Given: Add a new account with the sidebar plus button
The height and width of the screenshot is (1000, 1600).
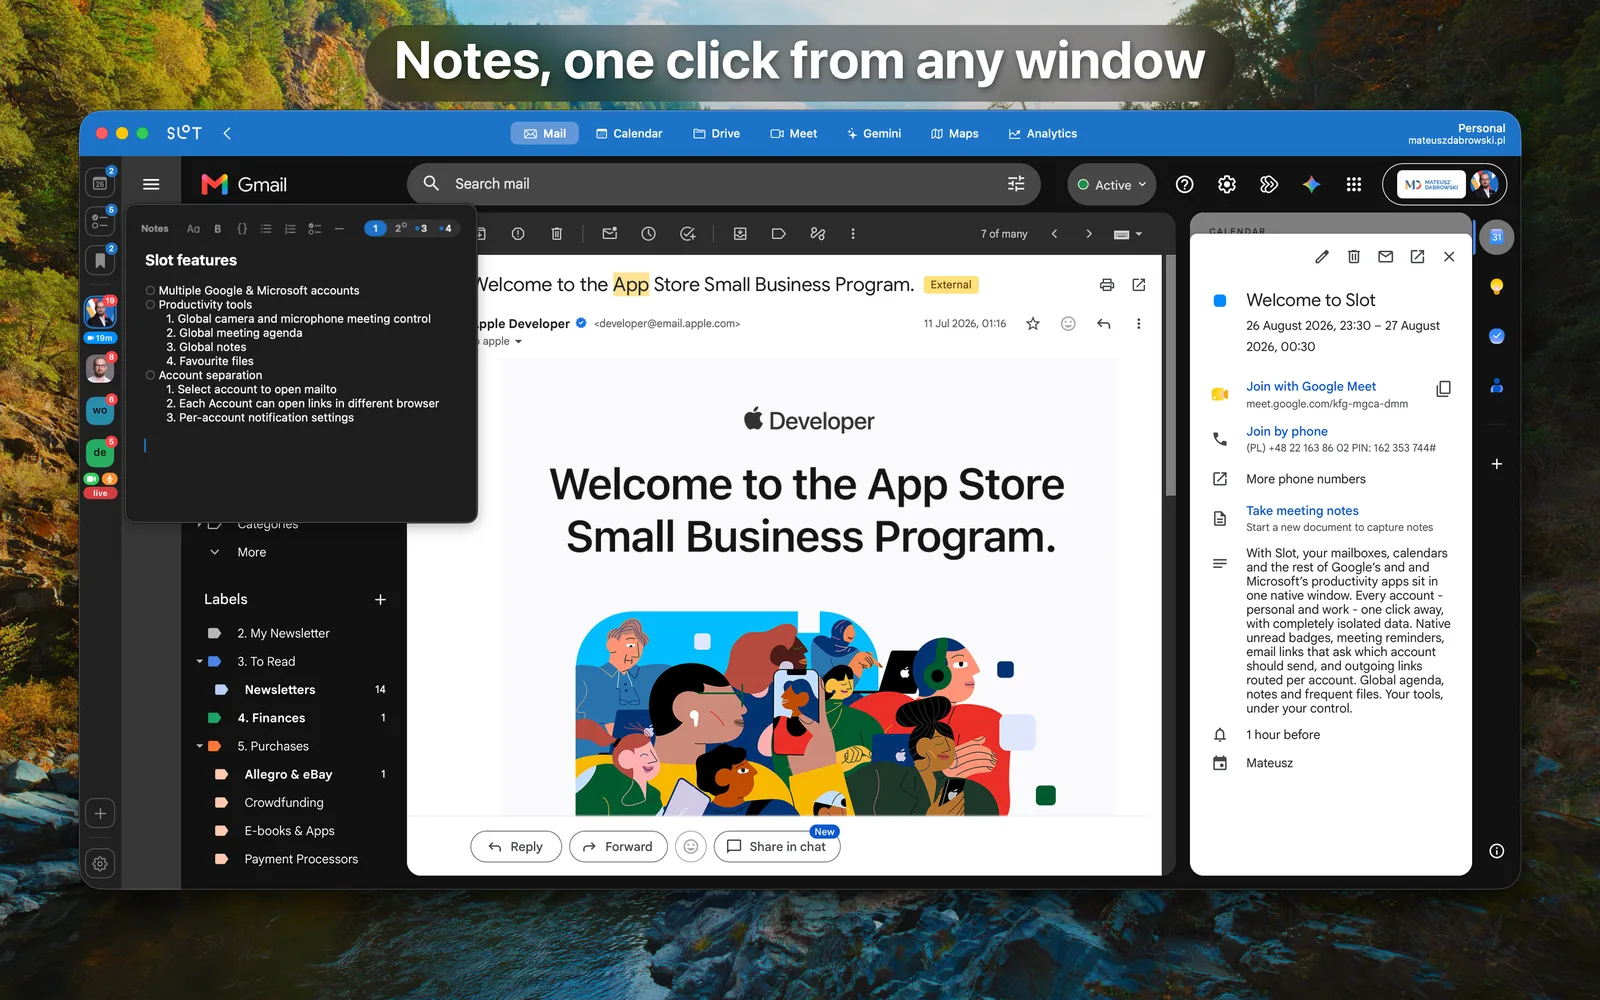Looking at the screenshot, I should coord(100,813).
